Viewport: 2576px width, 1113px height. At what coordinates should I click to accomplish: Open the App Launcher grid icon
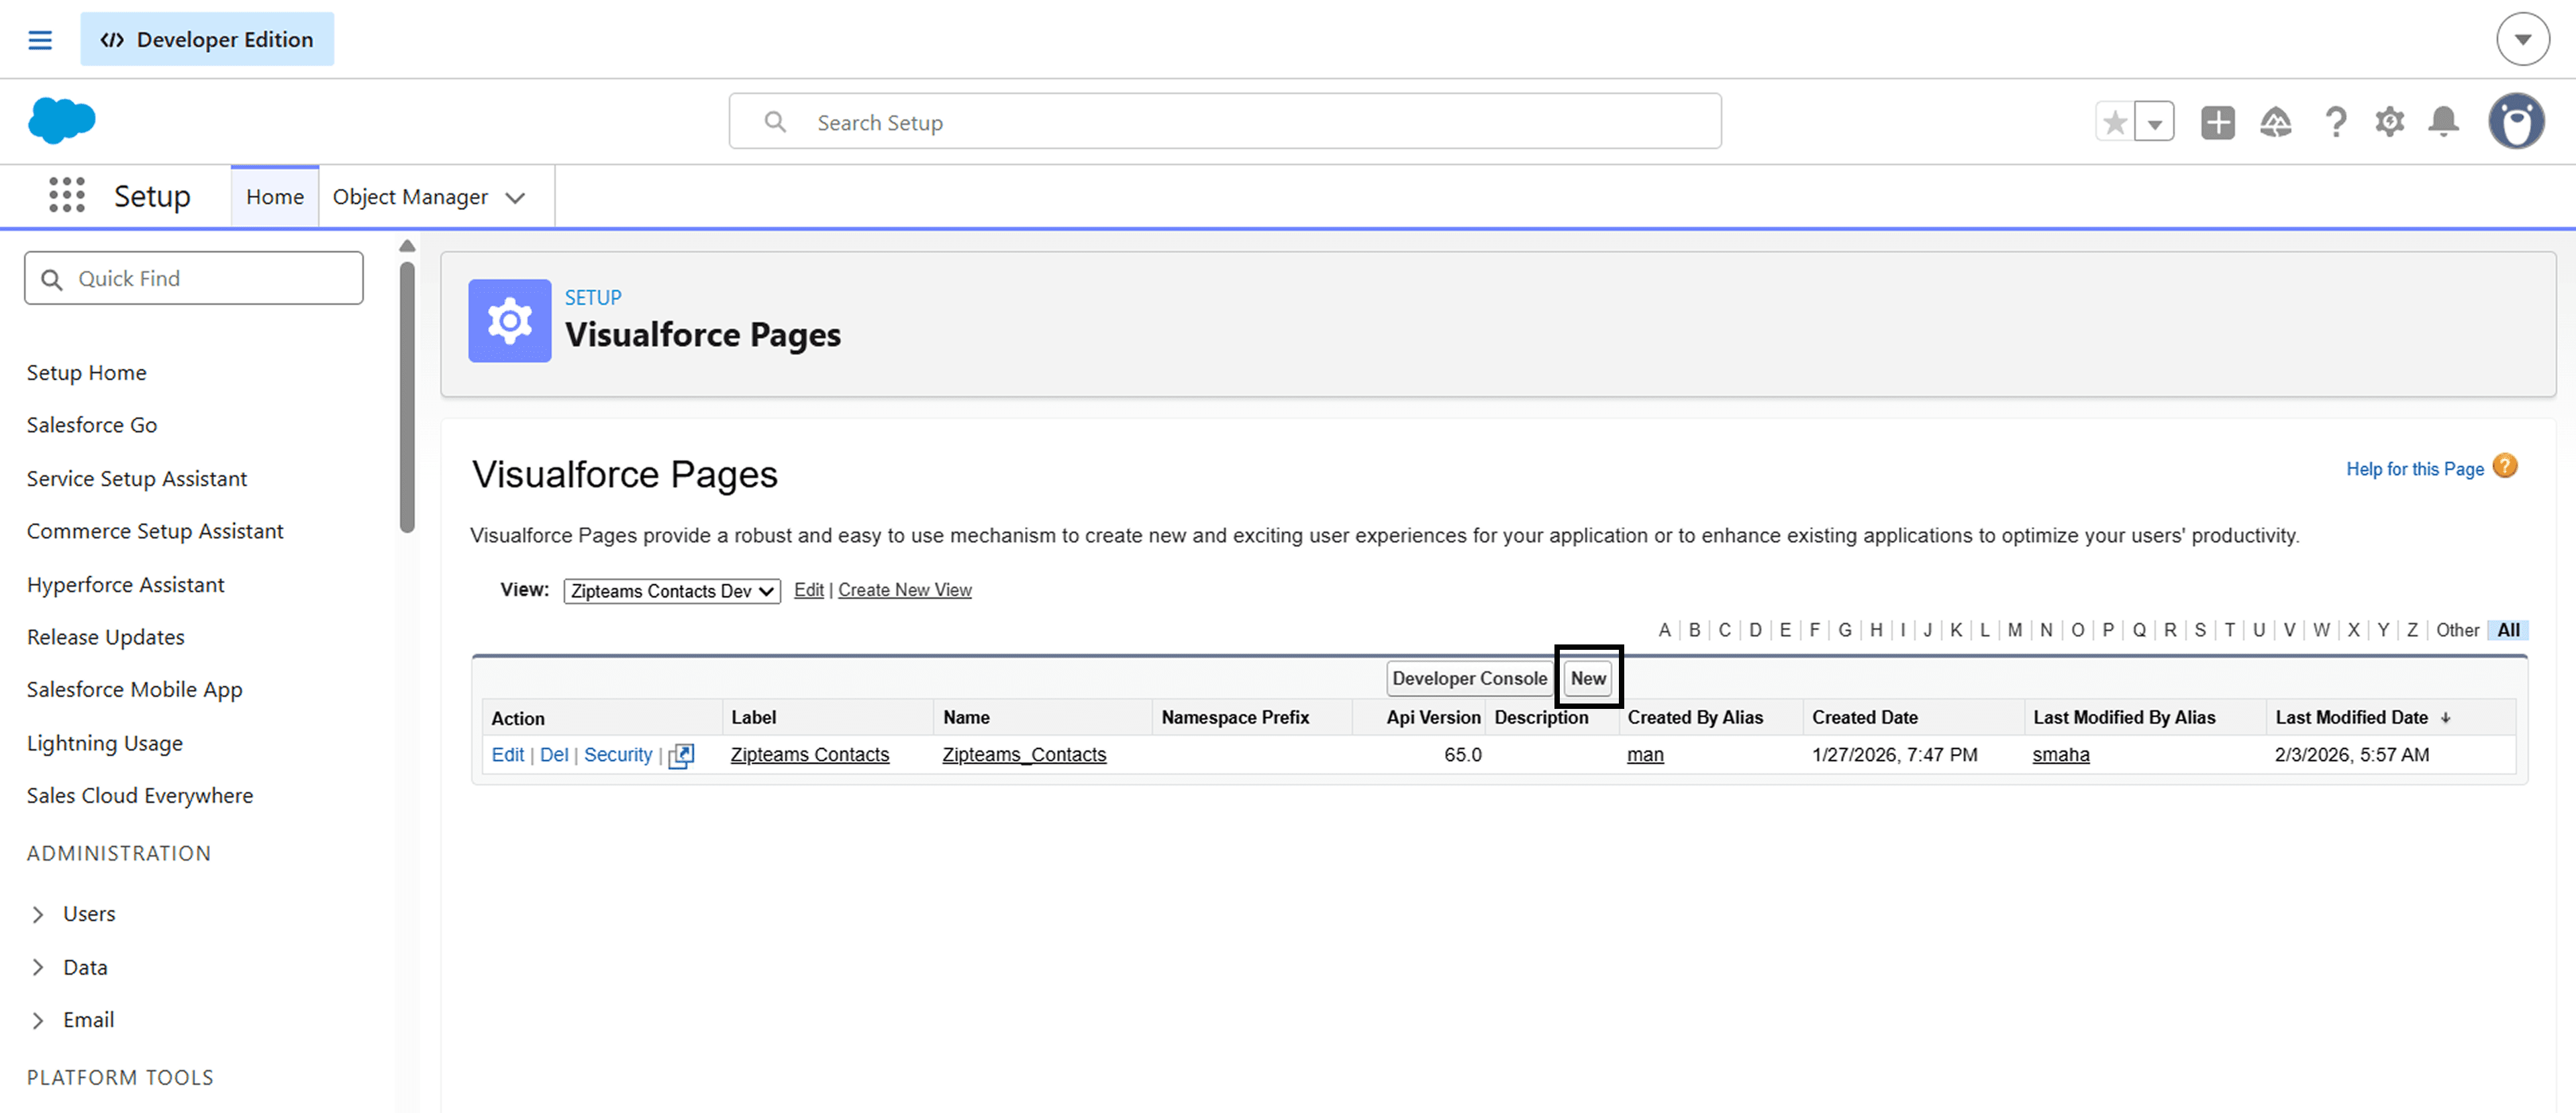tap(67, 195)
